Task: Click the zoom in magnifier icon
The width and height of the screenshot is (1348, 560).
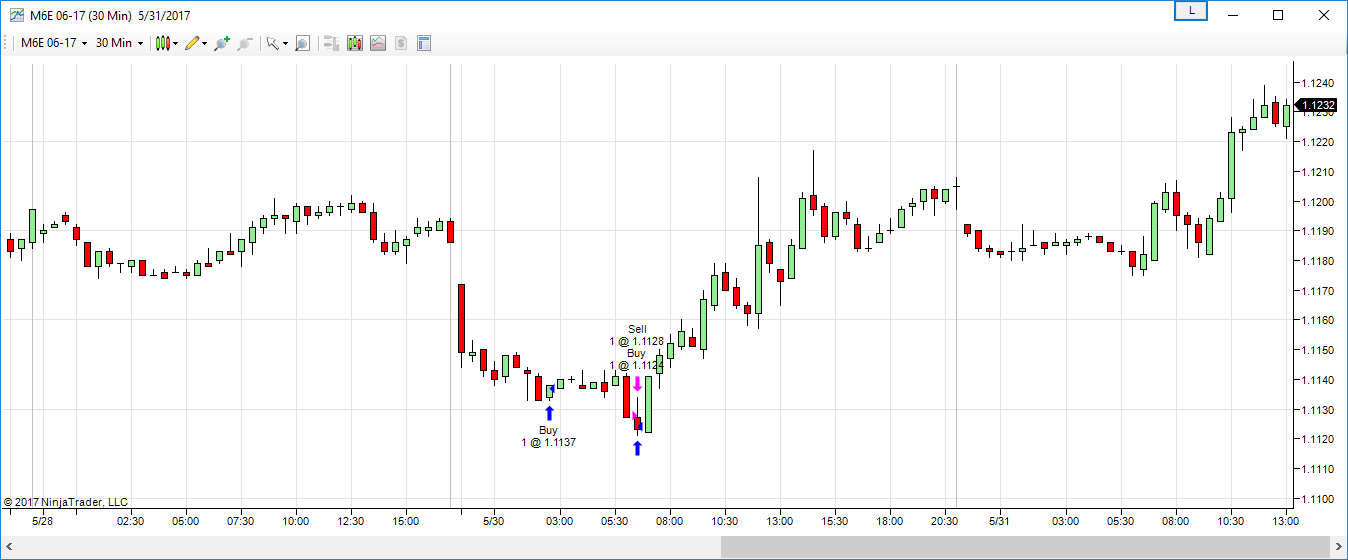Action: (222, 43)
